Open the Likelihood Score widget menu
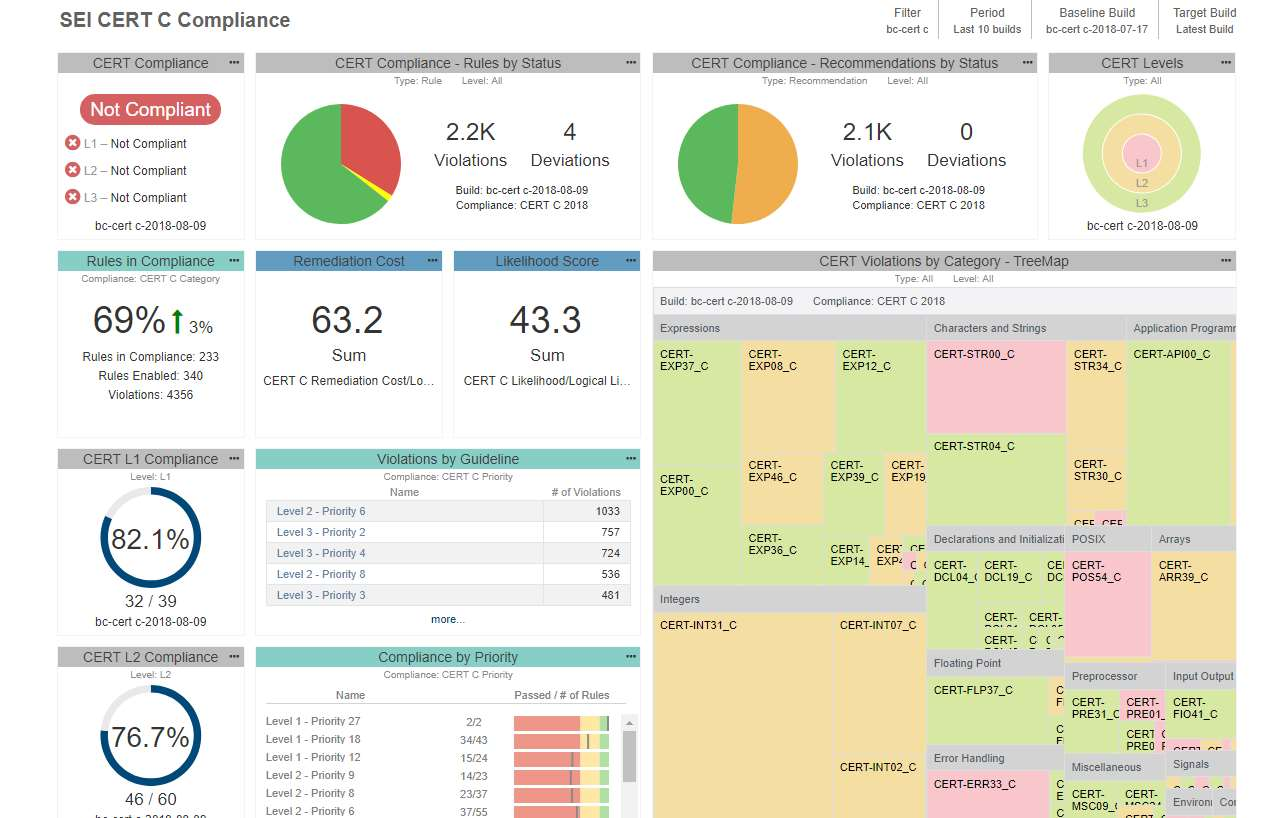The height and width of the screenshot is (818, 1273). click(x=631, y=260)
